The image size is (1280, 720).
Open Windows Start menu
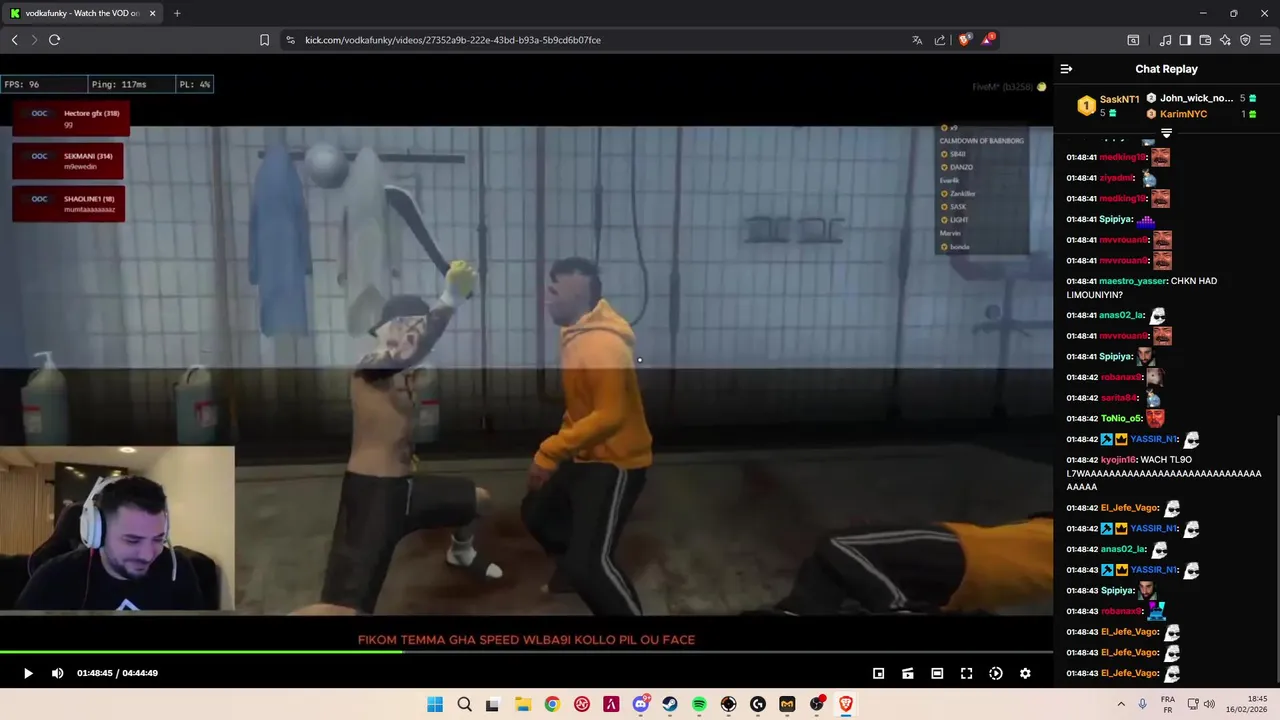pyautogui.click(x=435, y=704)
